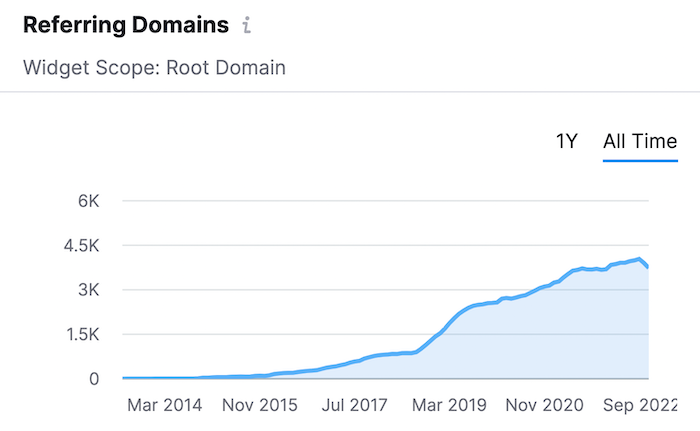Click the Widget Scope: Root Domain text
The image size is (700, 431).
point(154,68)
